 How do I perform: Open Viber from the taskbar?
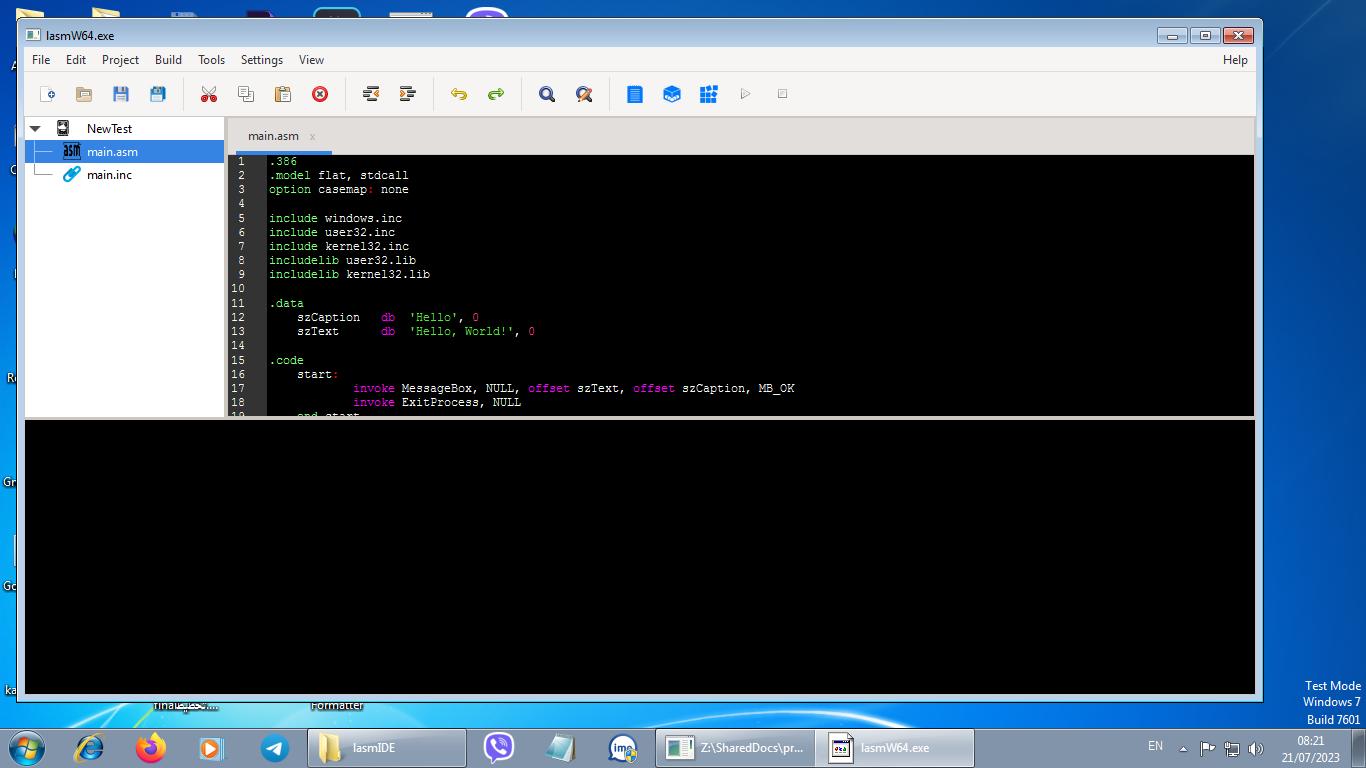click(498, 747)
